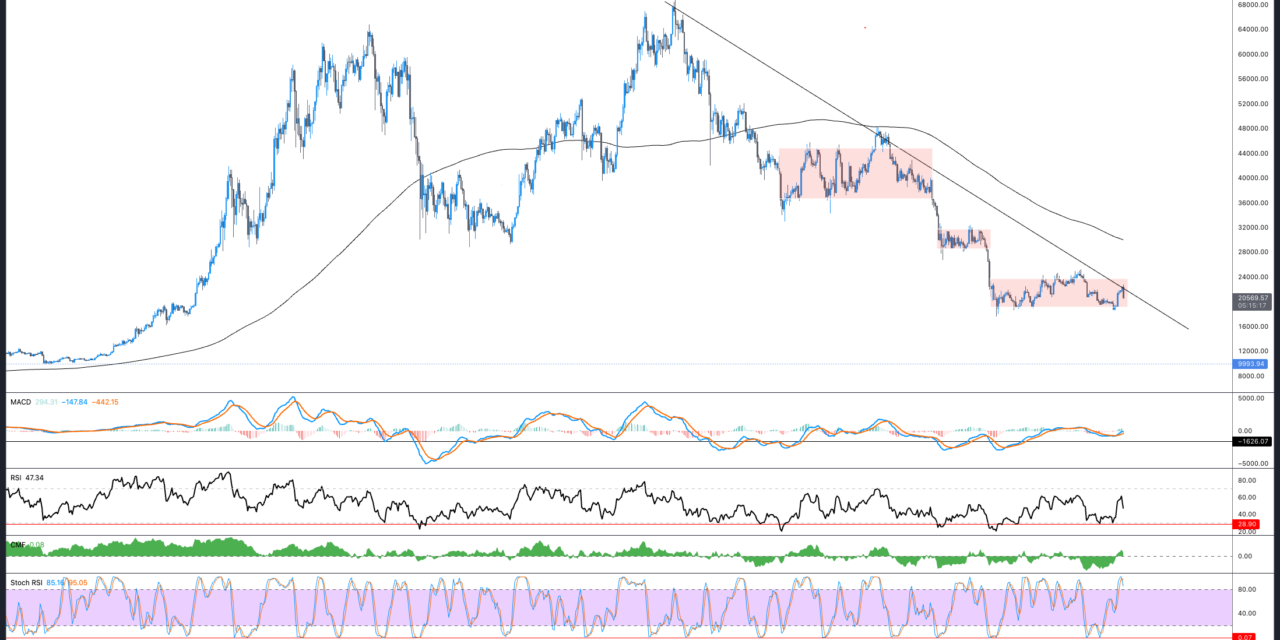The height and width of the screenshot is (640, 1280).
Task: Click the 5000.00 MACD scale label
Action: [1256, 398]
